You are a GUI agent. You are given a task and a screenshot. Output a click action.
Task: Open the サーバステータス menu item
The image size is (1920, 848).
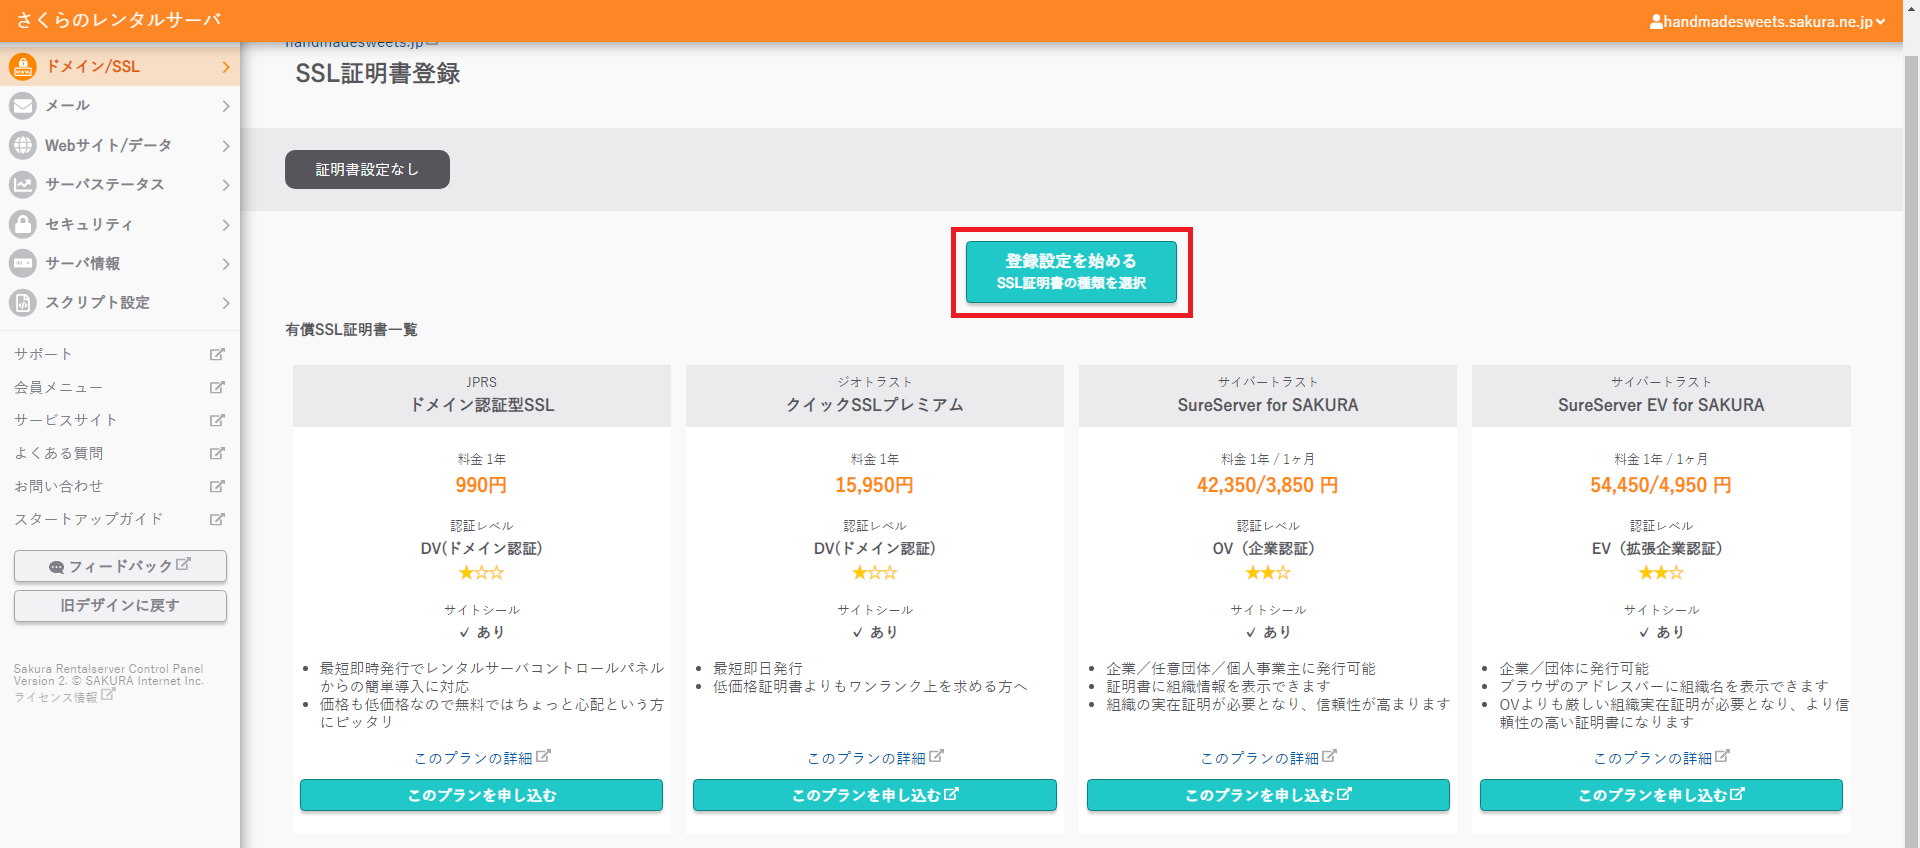point(120,185)
